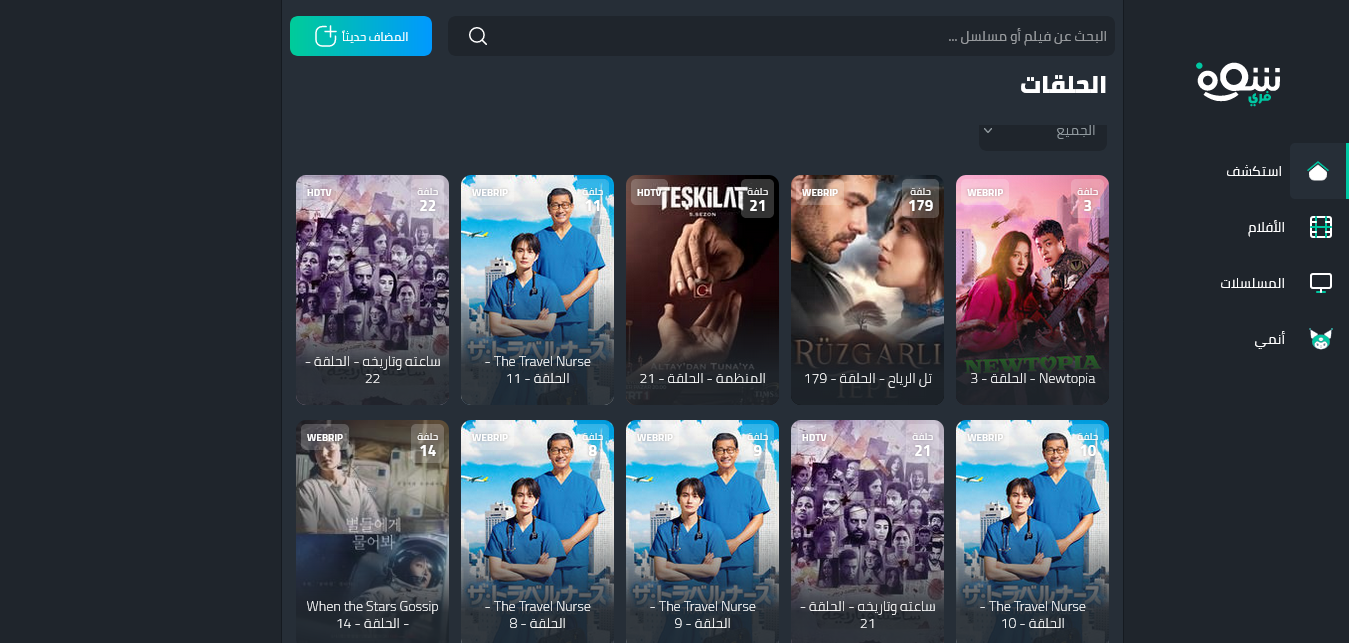Screen dimensions: 1349x643
Task: Open The Travel Nurse episode 9 poster
Action: coord(702,531)
